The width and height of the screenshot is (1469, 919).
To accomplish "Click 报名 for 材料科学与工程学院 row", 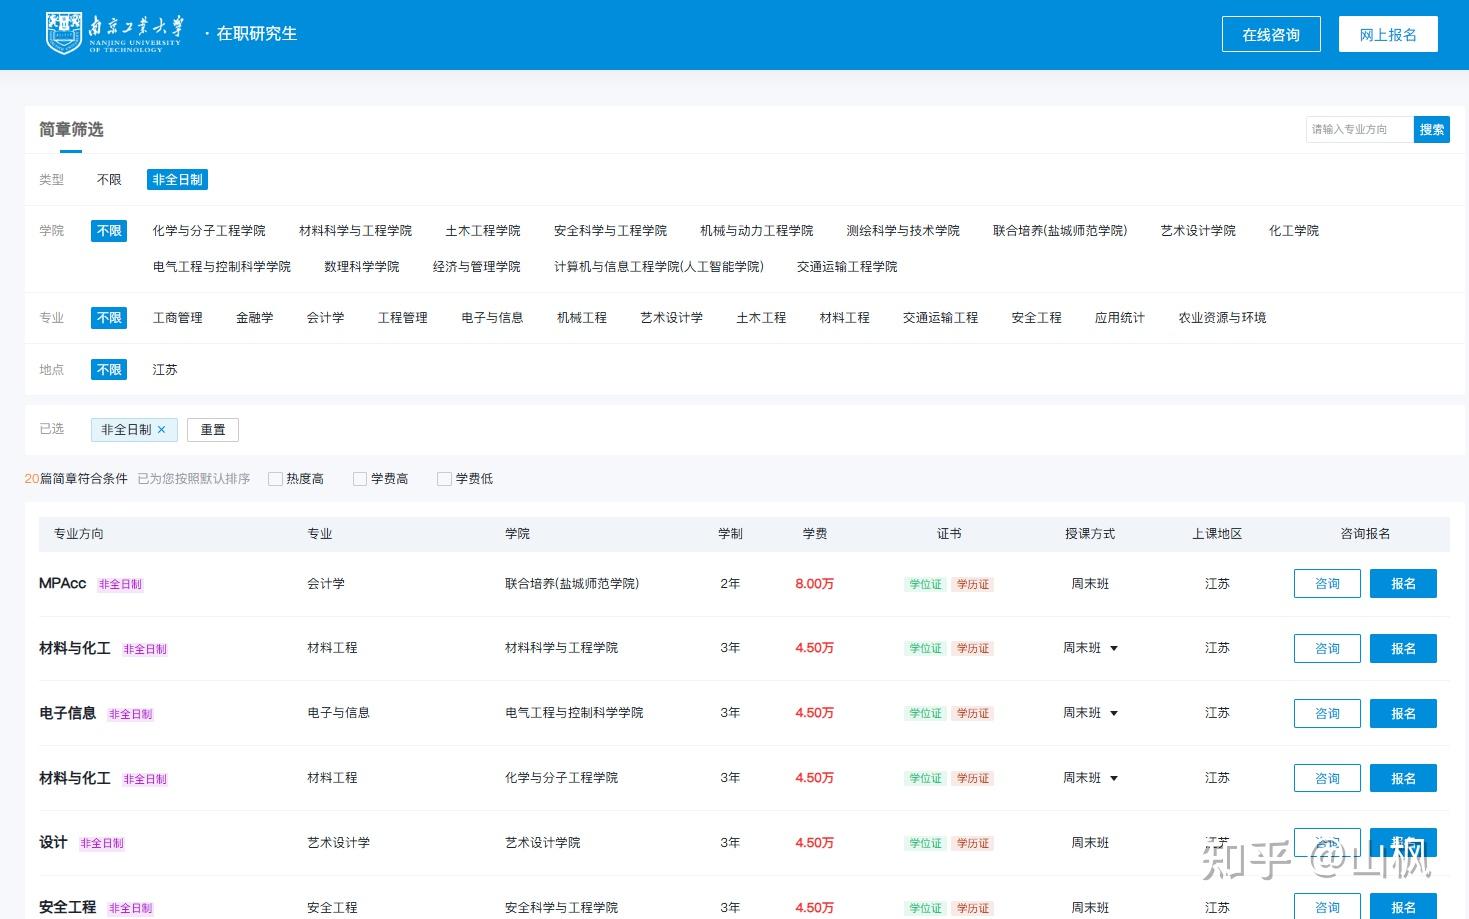I will [1403, 649].
